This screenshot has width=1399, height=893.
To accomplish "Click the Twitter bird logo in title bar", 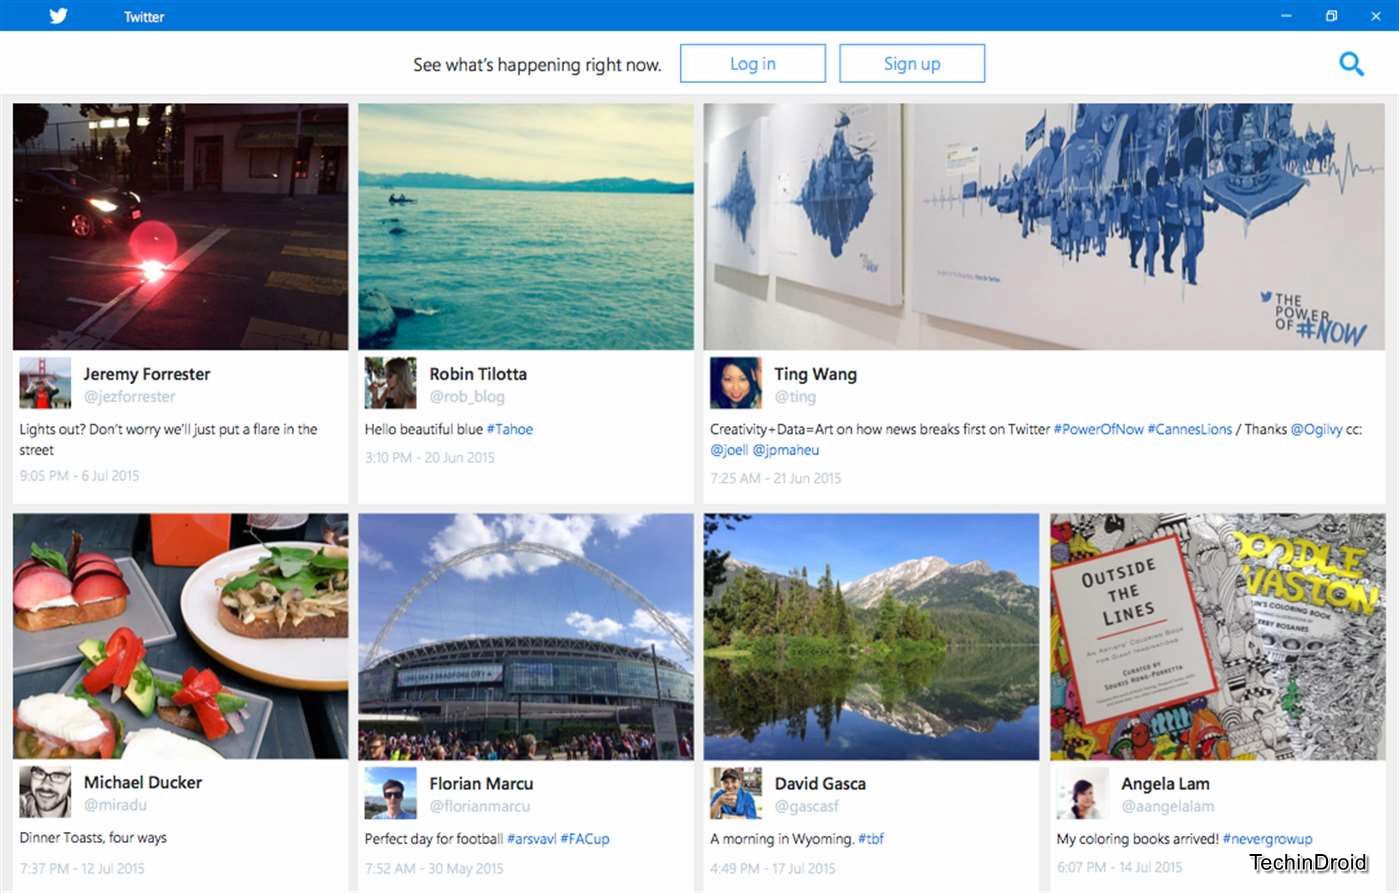I will pyautogui.click(x=59, y=16).
